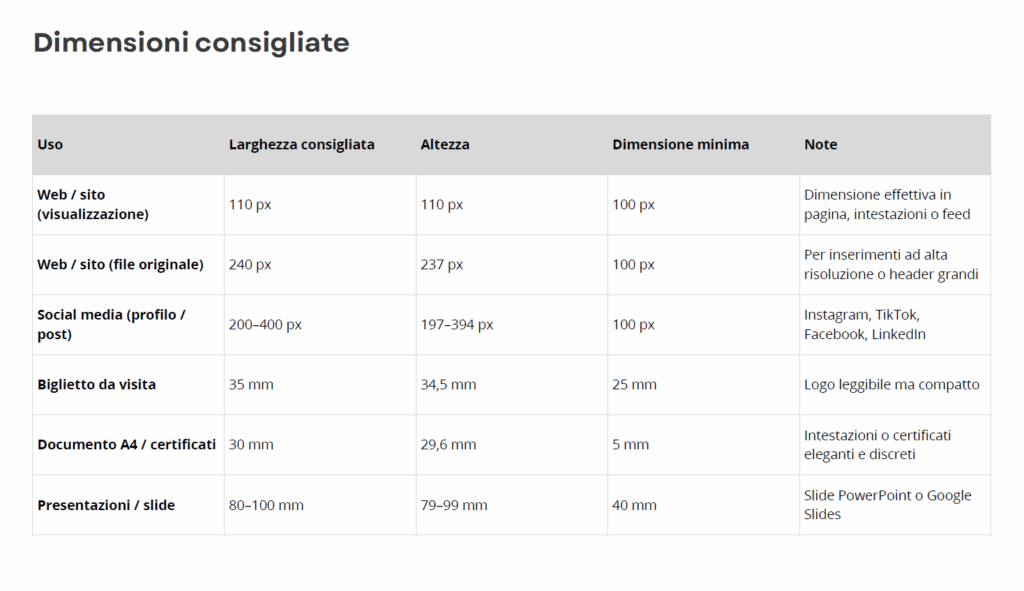Viewport: 1024px width, 591px height.
Task: Select the "Altezza" column header
Action: [x=445, y=145]
